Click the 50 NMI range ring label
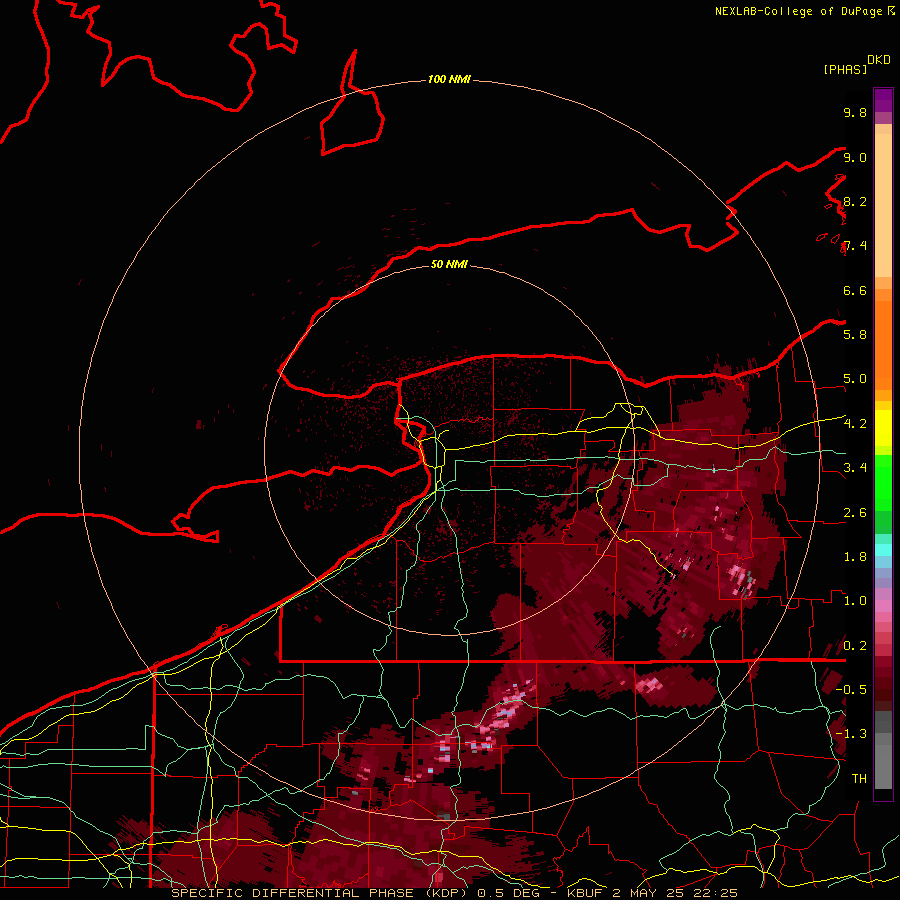 (x=449, y=264)
